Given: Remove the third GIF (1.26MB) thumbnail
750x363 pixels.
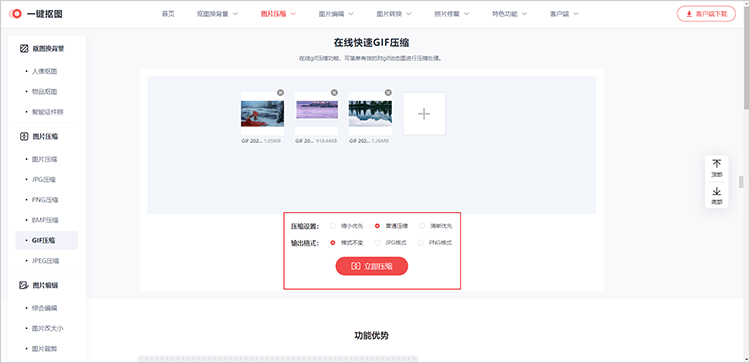Looking at the screenshot, I should [x=388, y=92].
